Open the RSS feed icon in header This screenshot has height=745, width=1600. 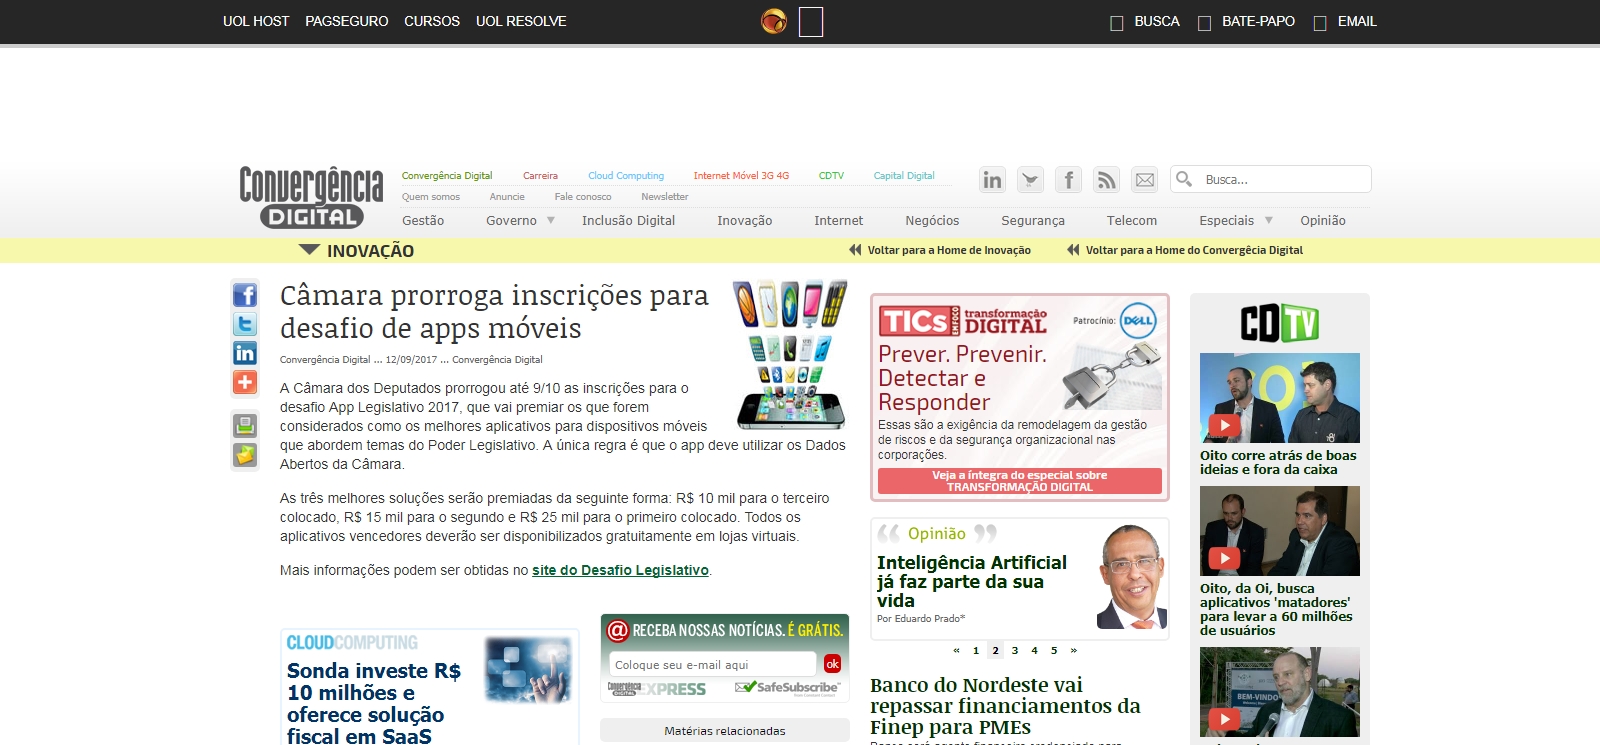coord(1106,180)
